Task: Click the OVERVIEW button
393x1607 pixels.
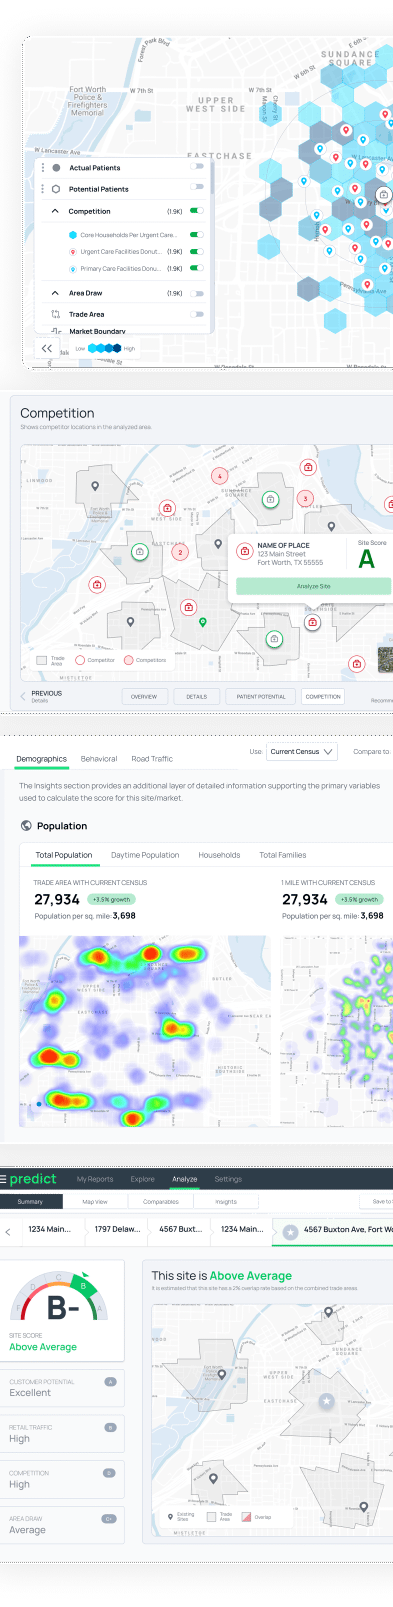Action: point(144,696)
